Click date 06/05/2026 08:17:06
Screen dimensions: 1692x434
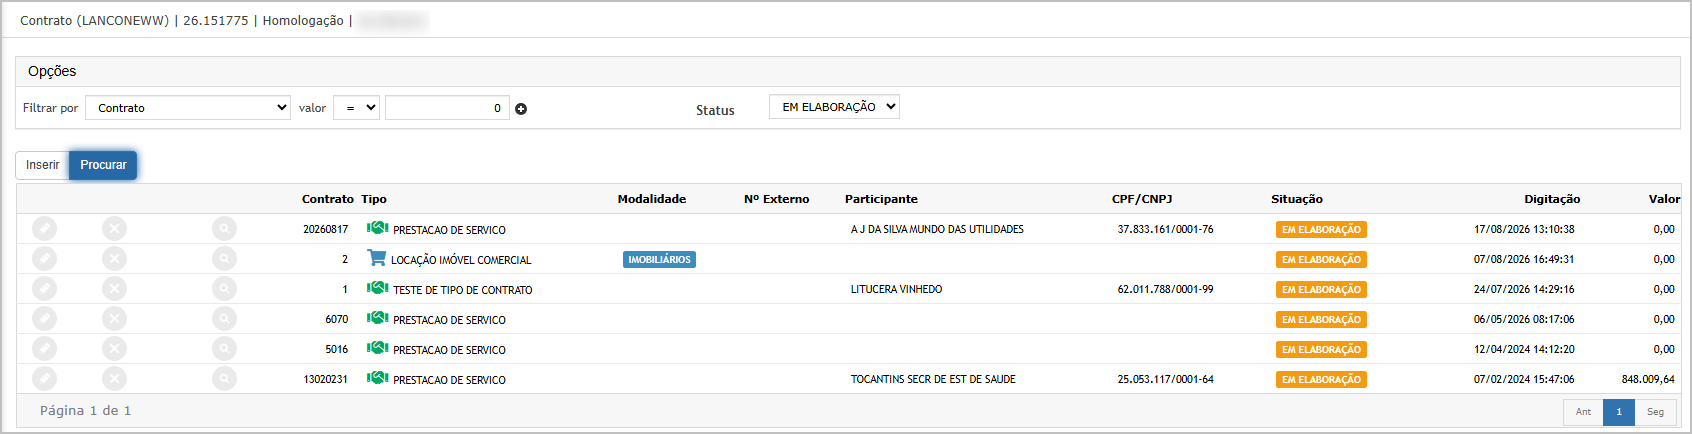(x=1524, y=319)
